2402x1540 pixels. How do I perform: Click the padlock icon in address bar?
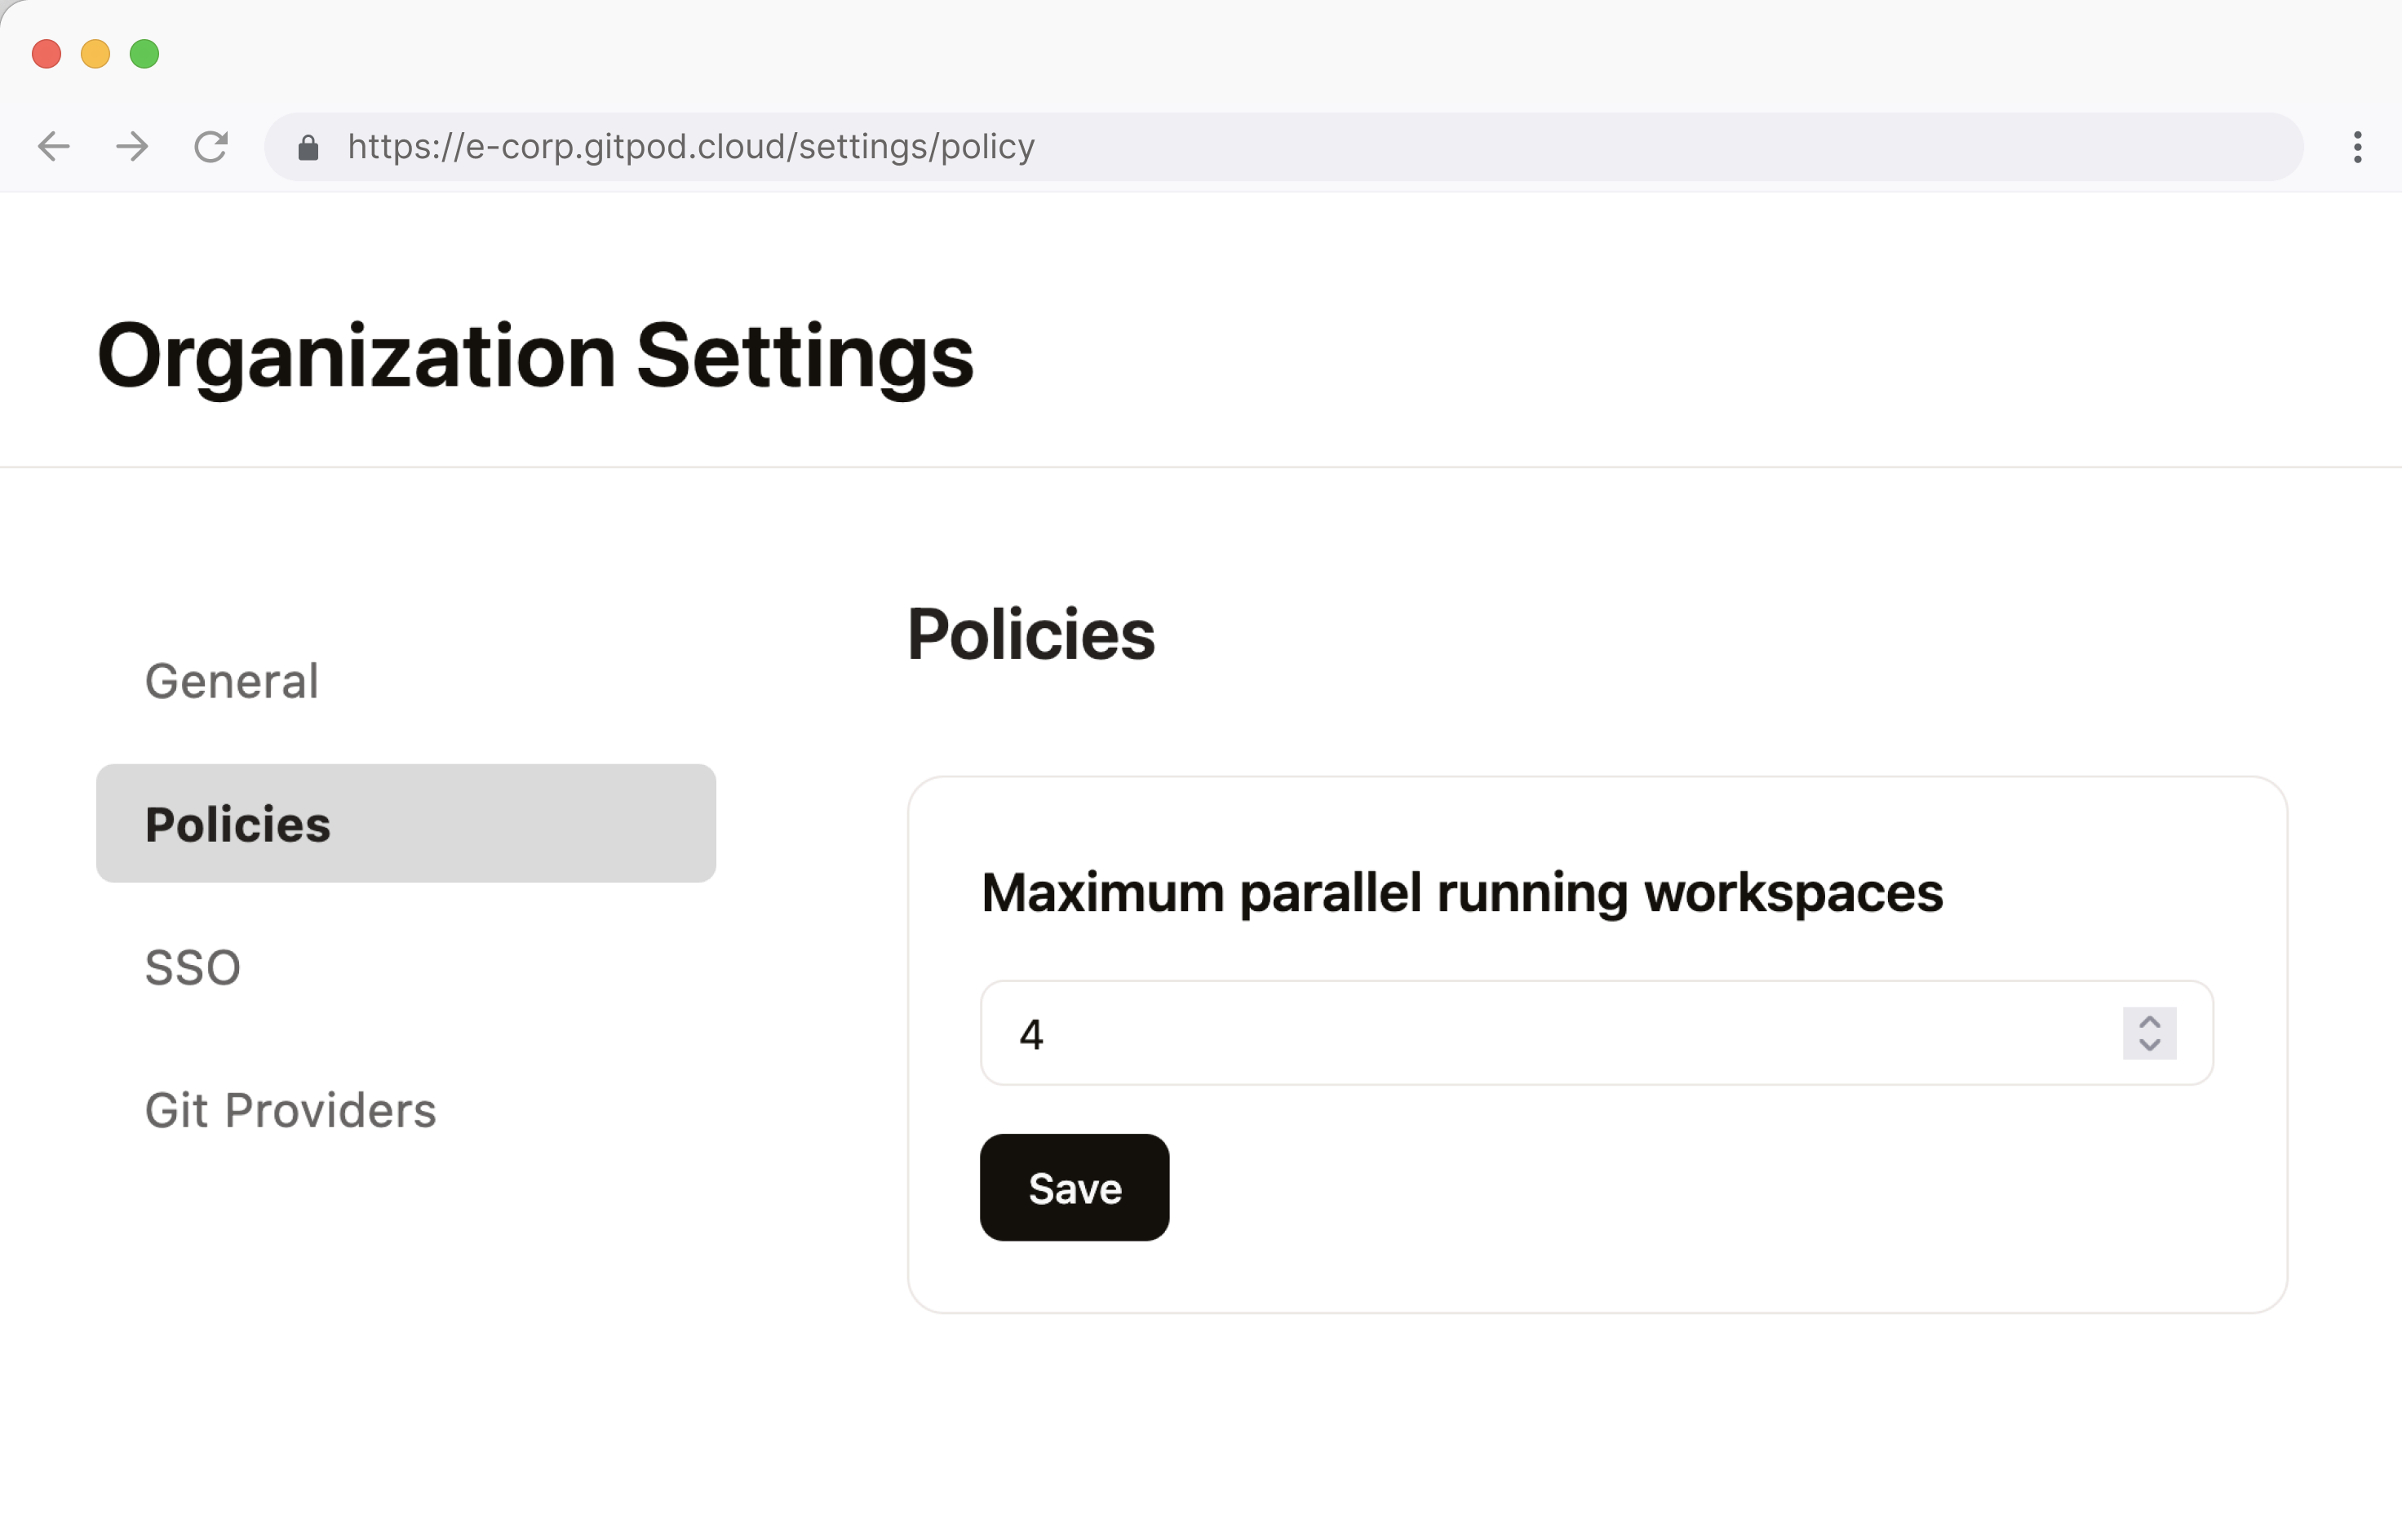pos(308,148)
